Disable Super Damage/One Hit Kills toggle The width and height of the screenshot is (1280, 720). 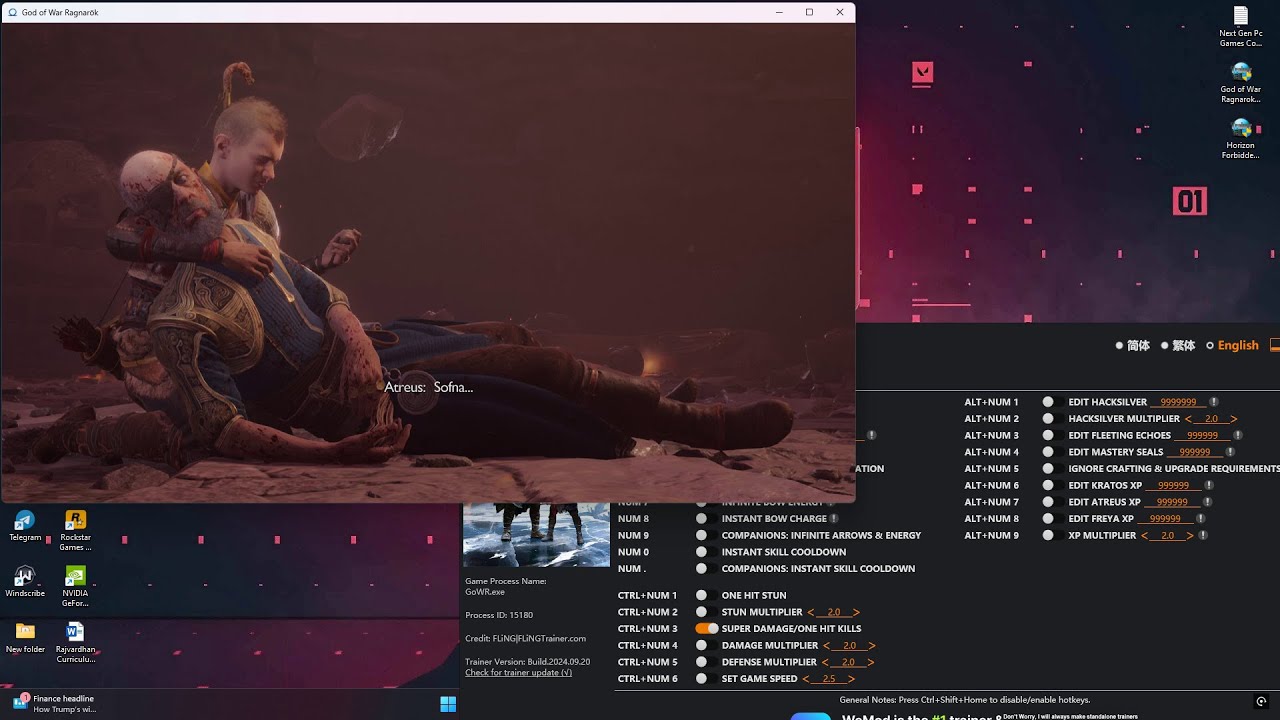coord(707,629)
